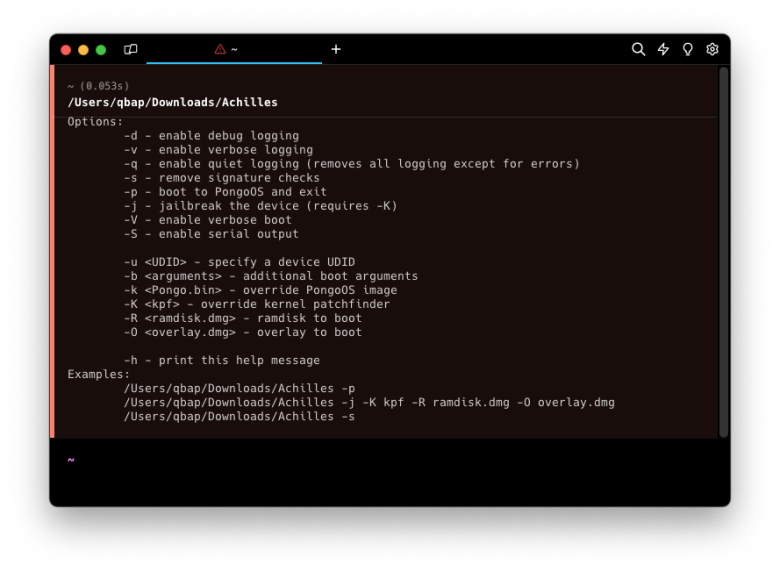Click the "-s - remove signature checks" line
The height and width of the screenshot is (572, 780).
[222, 178]
